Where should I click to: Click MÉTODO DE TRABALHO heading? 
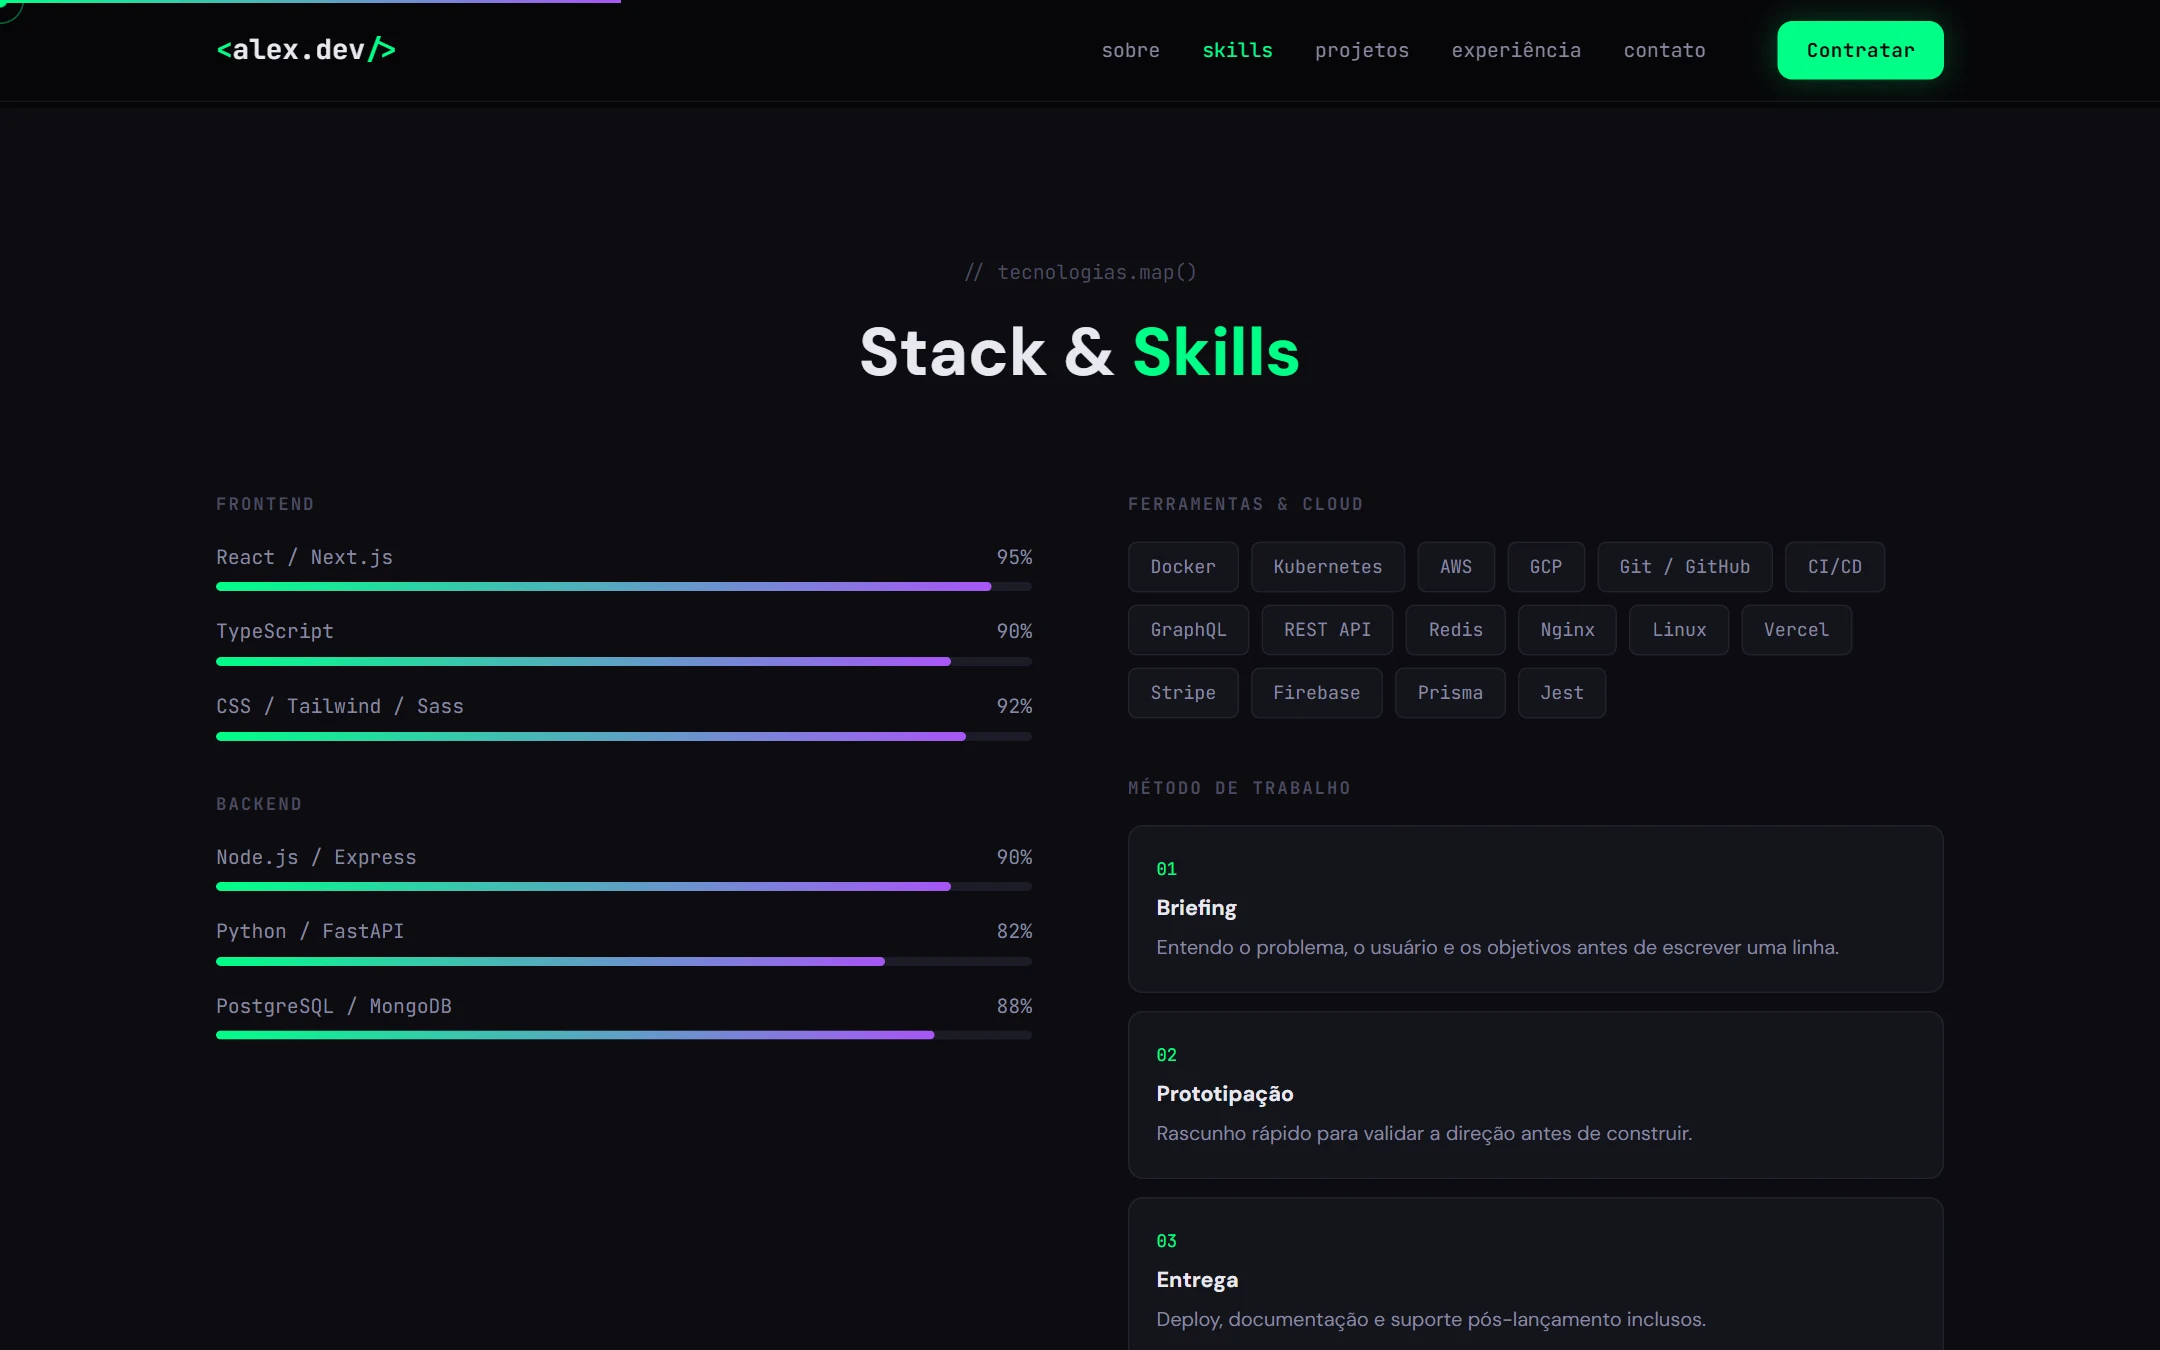pos(1239,788)
